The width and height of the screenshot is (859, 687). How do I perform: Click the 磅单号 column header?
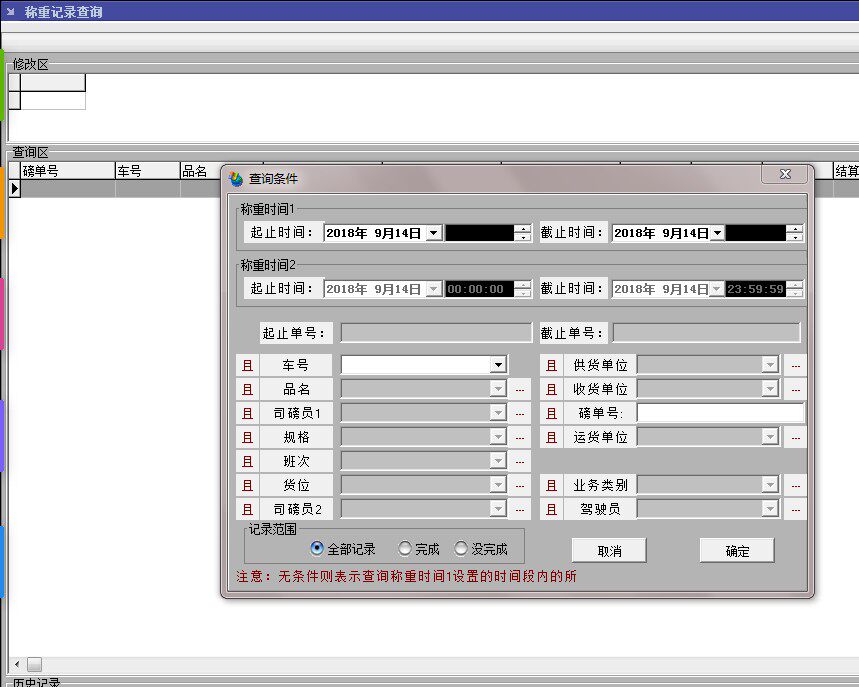(x=67, y=171)
